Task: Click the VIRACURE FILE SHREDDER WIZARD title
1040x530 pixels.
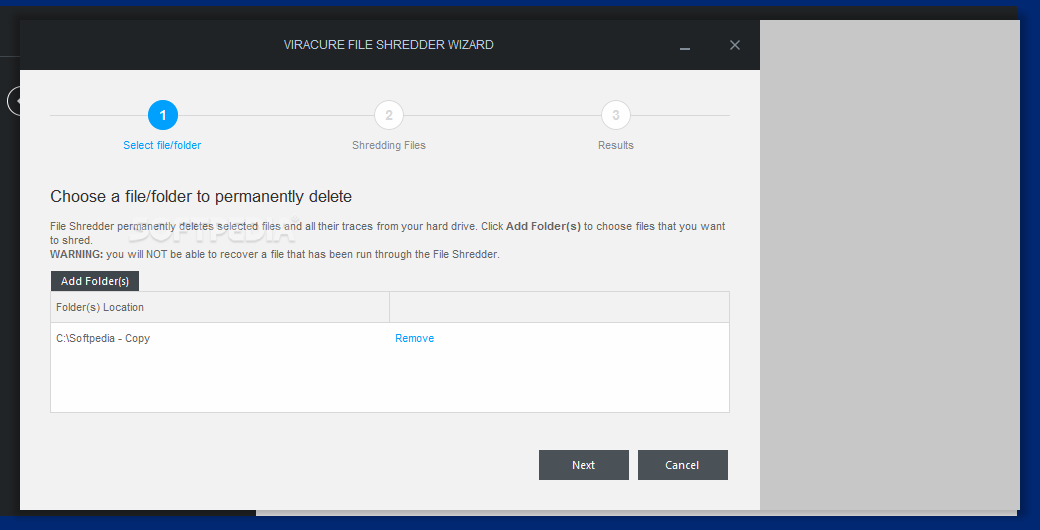Action: [389, 45]
